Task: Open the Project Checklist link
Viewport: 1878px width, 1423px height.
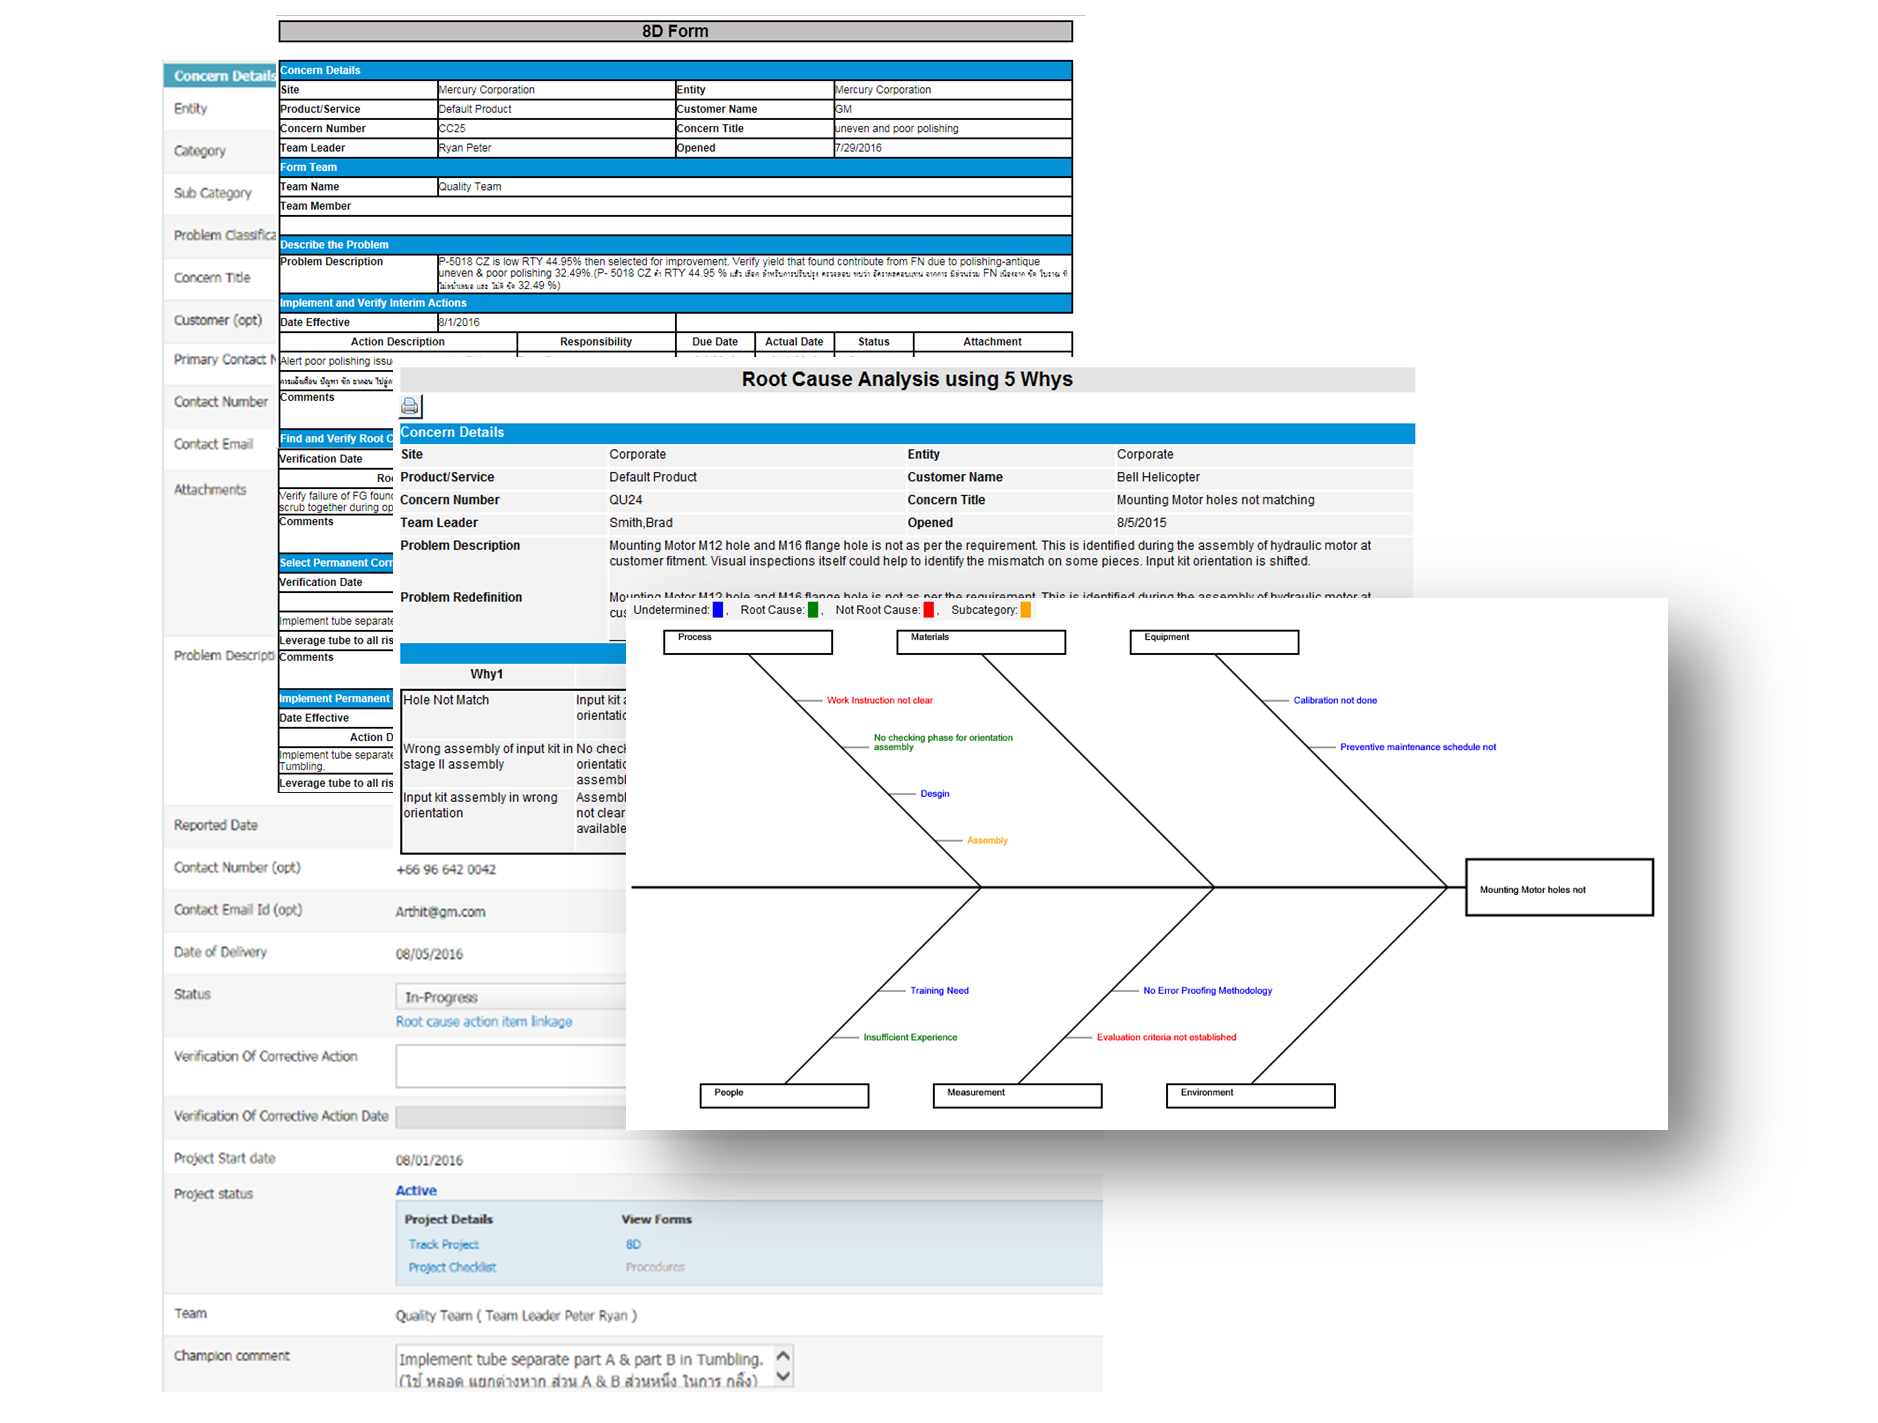Action: [x=452, y=1268]
